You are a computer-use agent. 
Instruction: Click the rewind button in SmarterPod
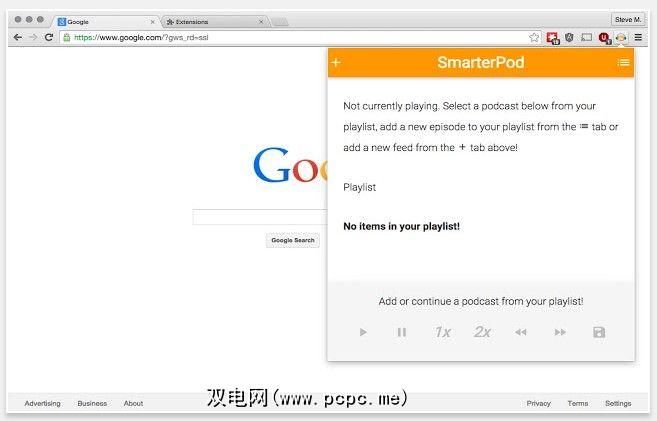tap(520, 332)
